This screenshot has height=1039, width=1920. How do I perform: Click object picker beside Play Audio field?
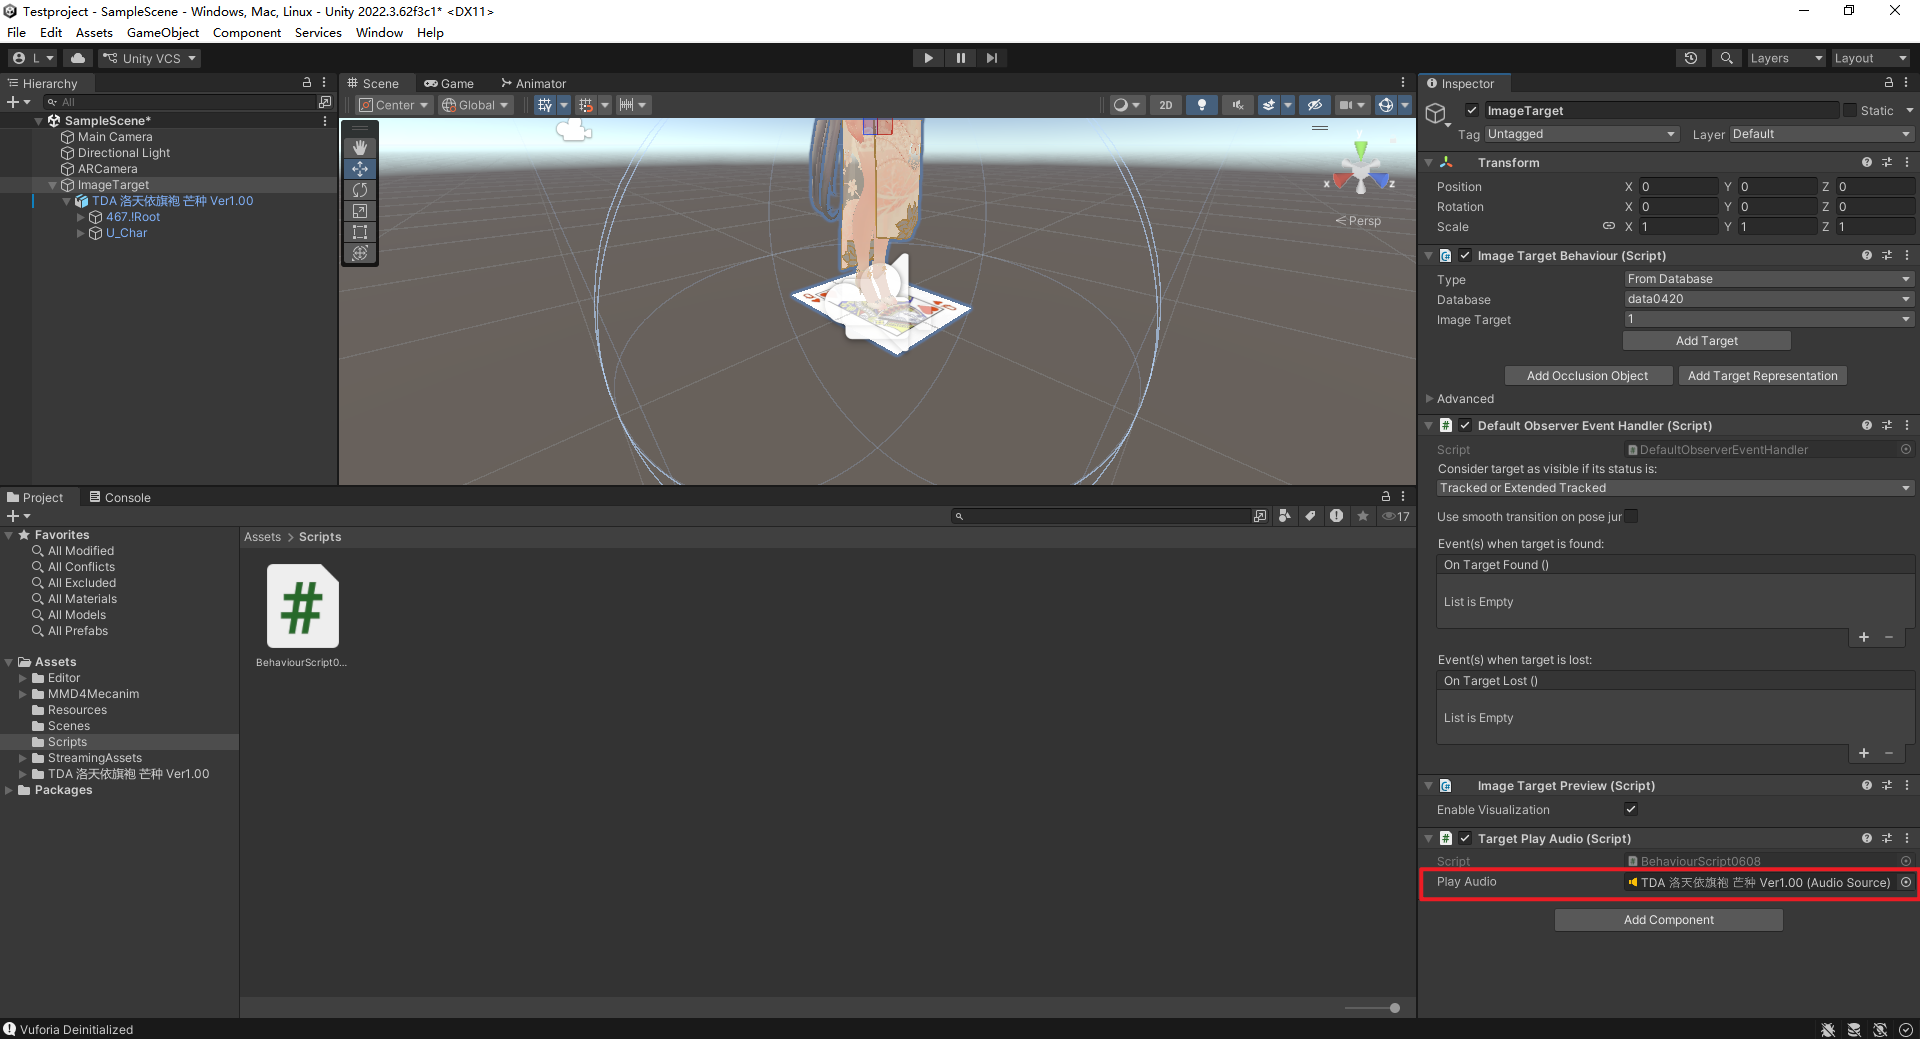1906,882
